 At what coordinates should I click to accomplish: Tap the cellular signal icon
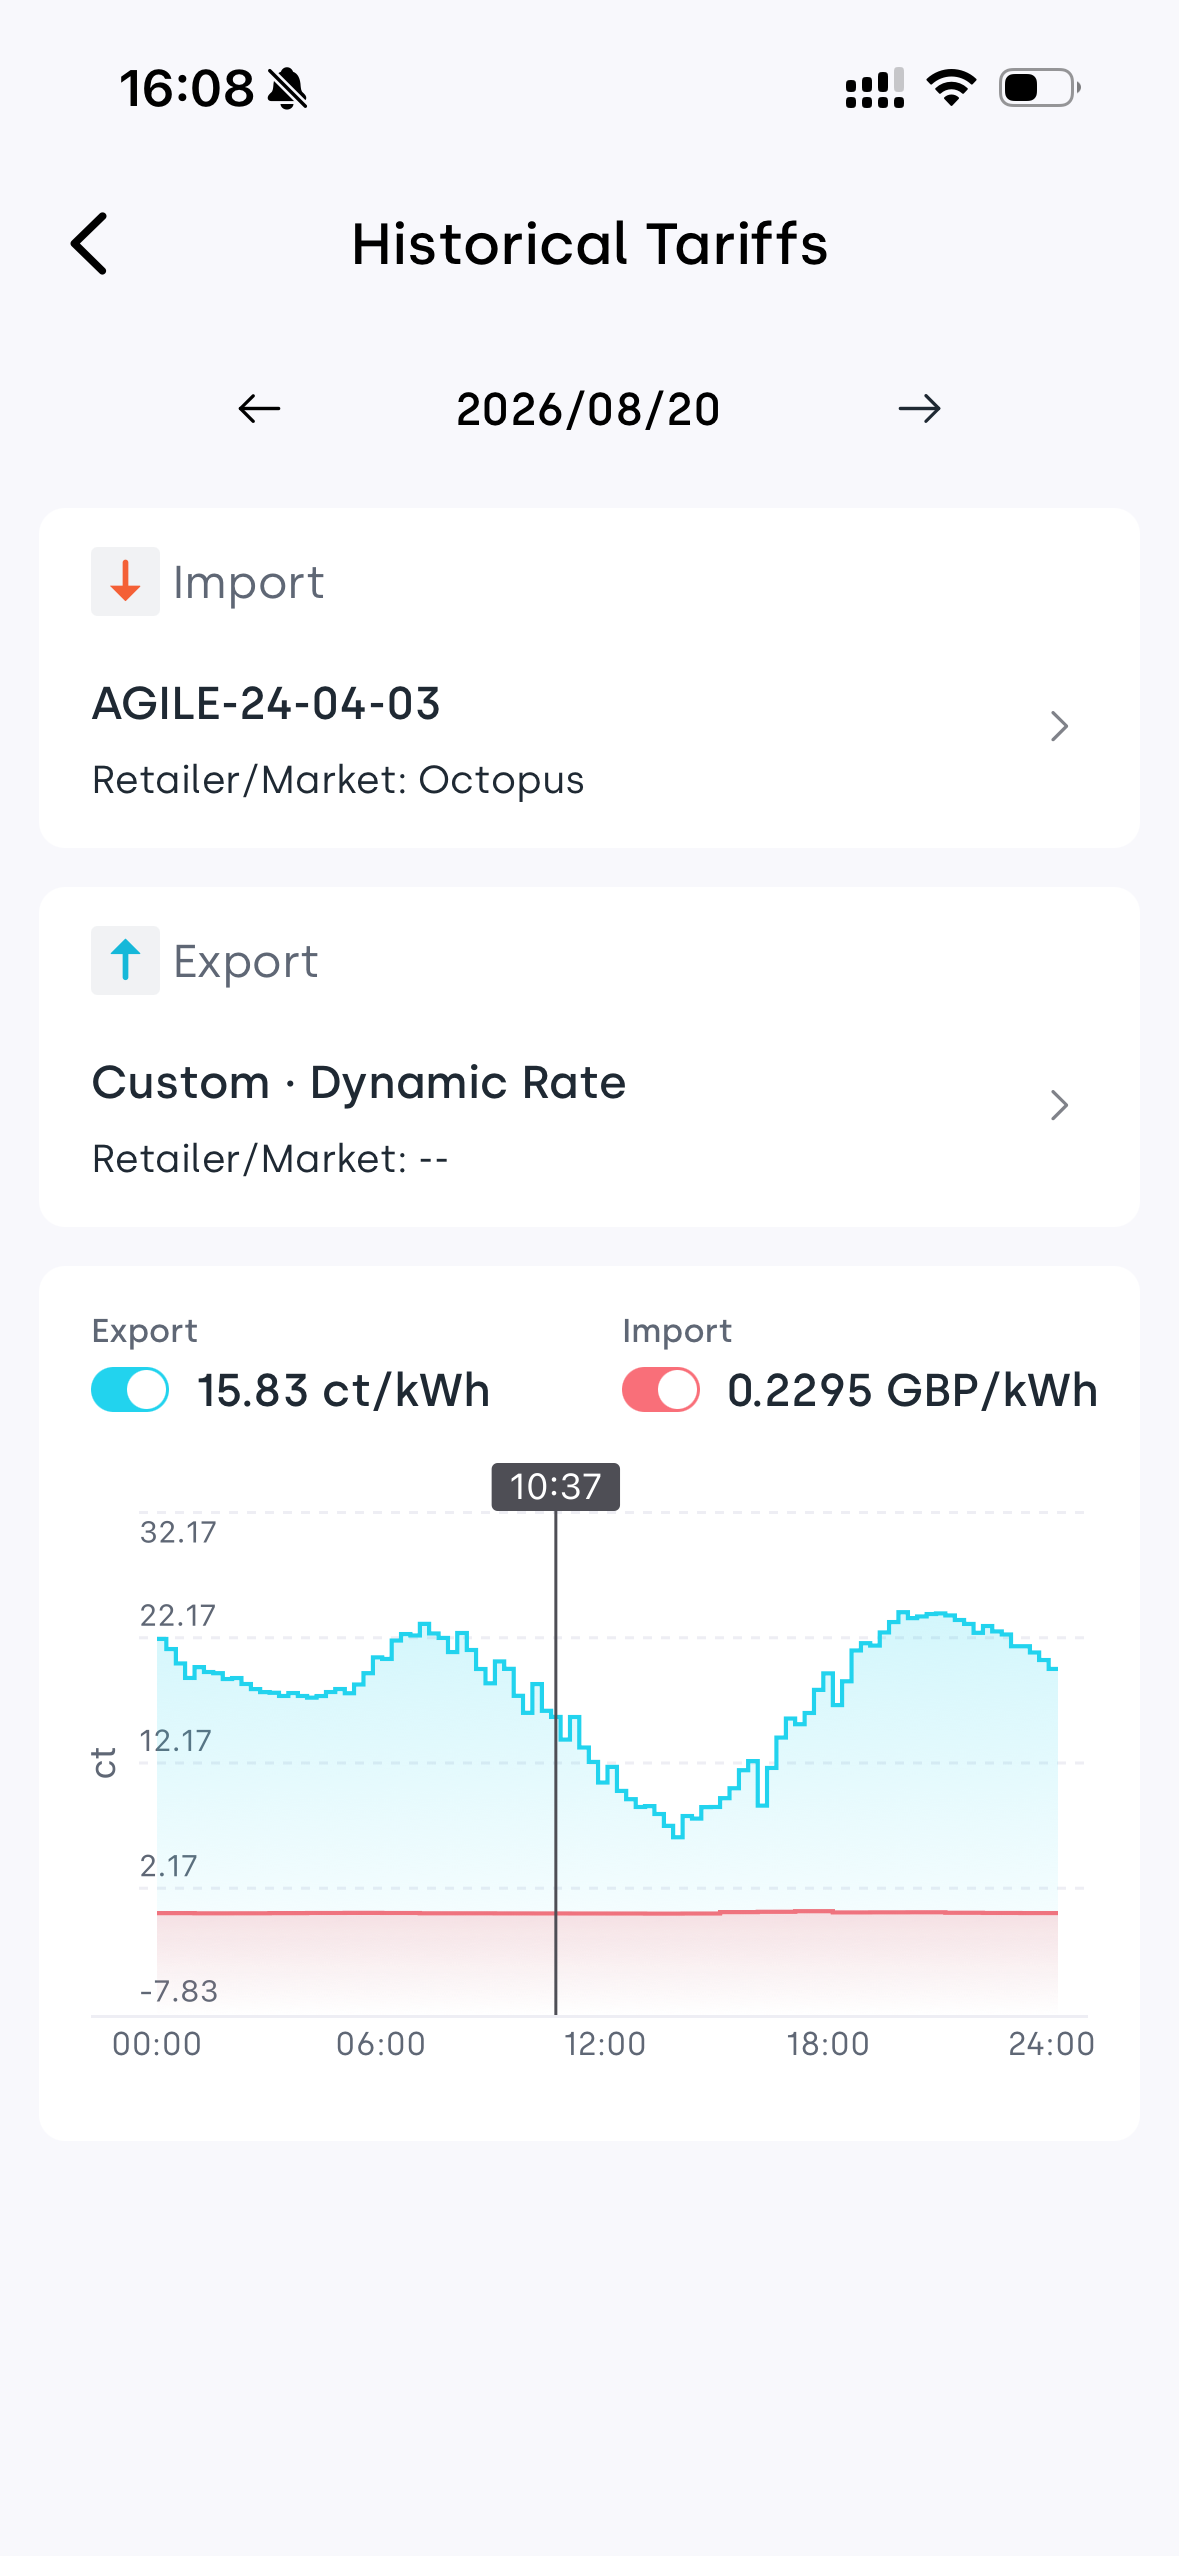pyautogui.click(x=875, y=88)
